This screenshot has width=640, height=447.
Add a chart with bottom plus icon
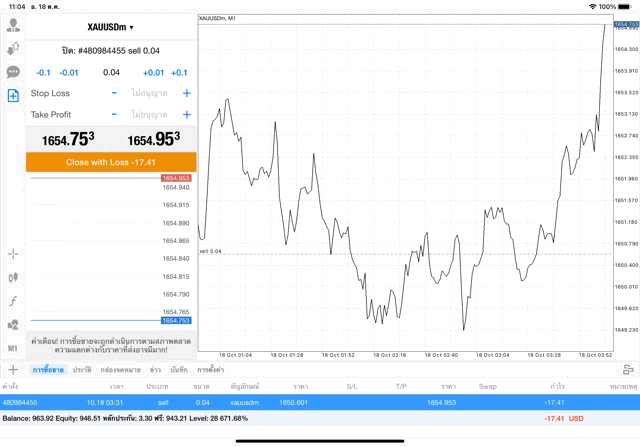pyautogui.click(x=13, y=369)
